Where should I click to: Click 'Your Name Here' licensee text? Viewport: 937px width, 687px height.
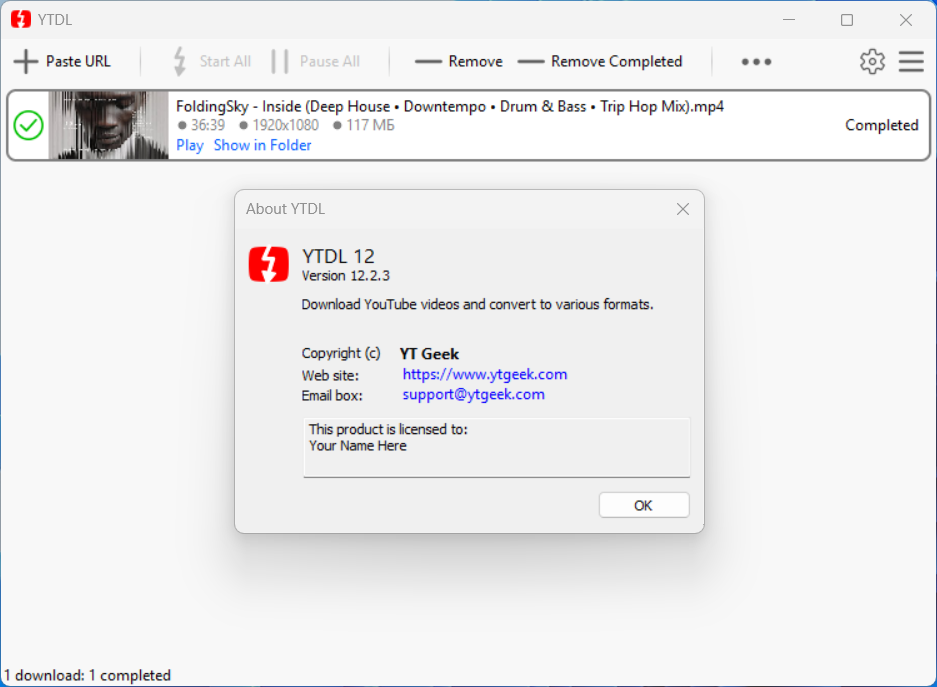[357, 446]
